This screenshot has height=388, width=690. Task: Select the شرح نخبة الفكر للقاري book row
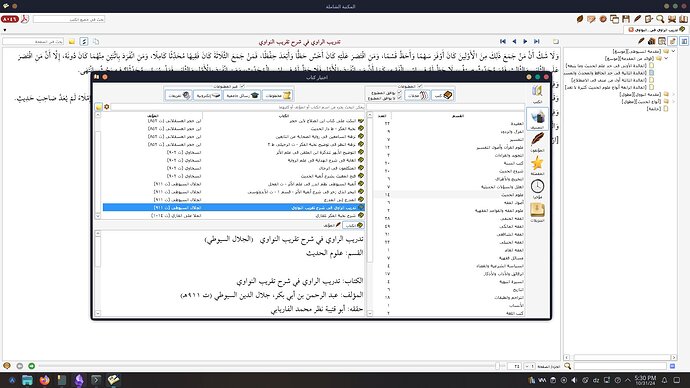[x=234, y=216]
